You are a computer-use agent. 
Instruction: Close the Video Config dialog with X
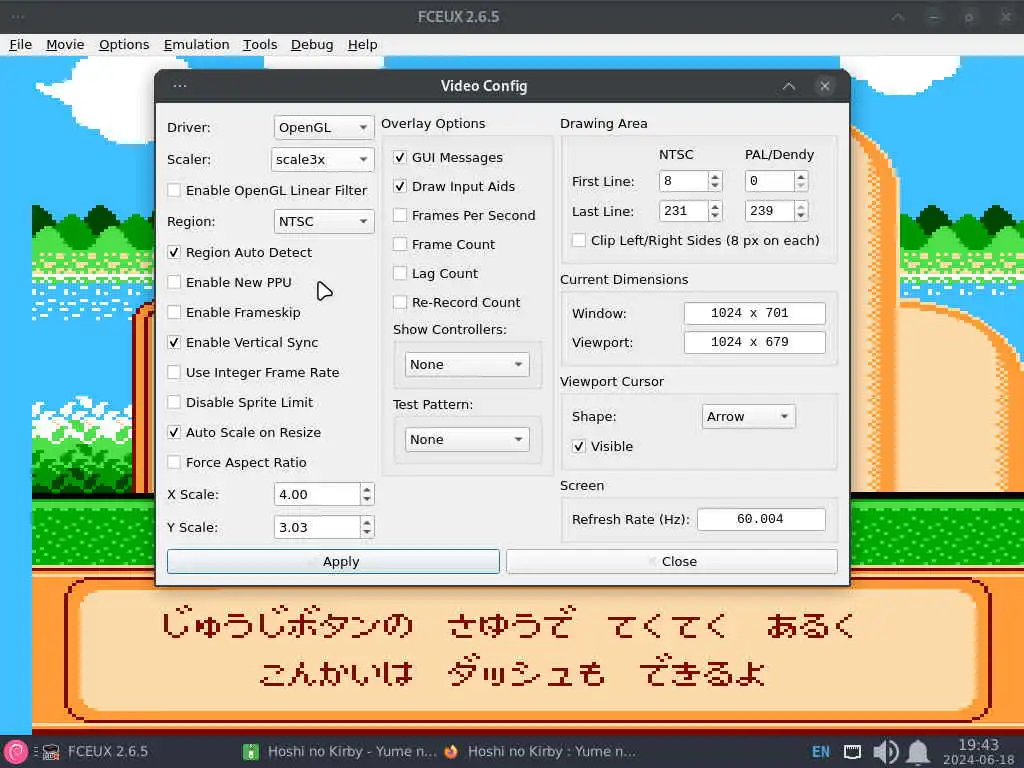825,86
